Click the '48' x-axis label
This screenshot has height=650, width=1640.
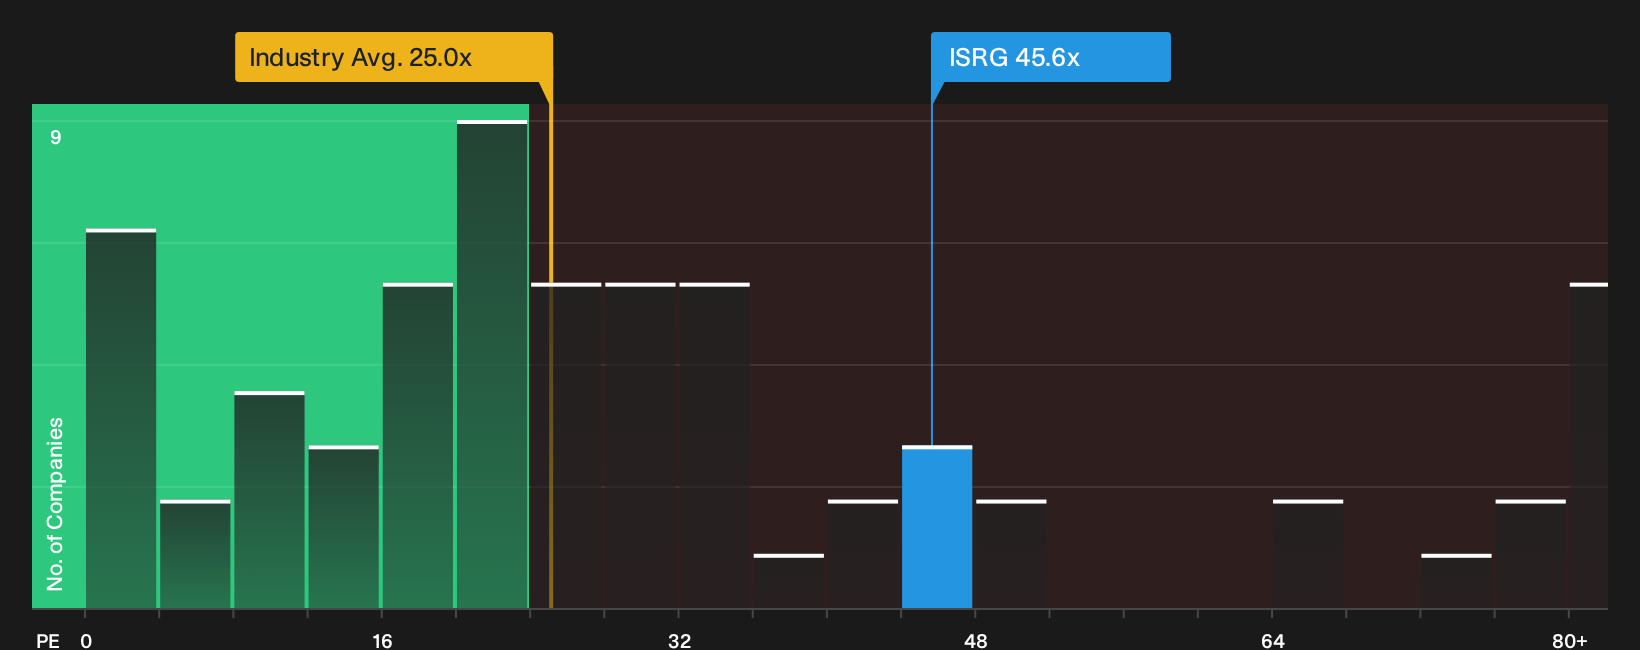[x=976, y=640]
